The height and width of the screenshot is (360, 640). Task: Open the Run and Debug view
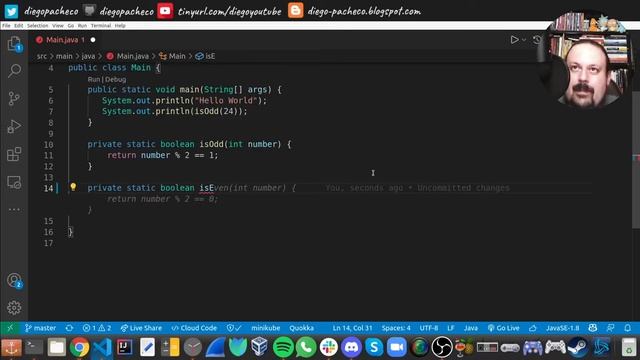(x=14, y=127)
